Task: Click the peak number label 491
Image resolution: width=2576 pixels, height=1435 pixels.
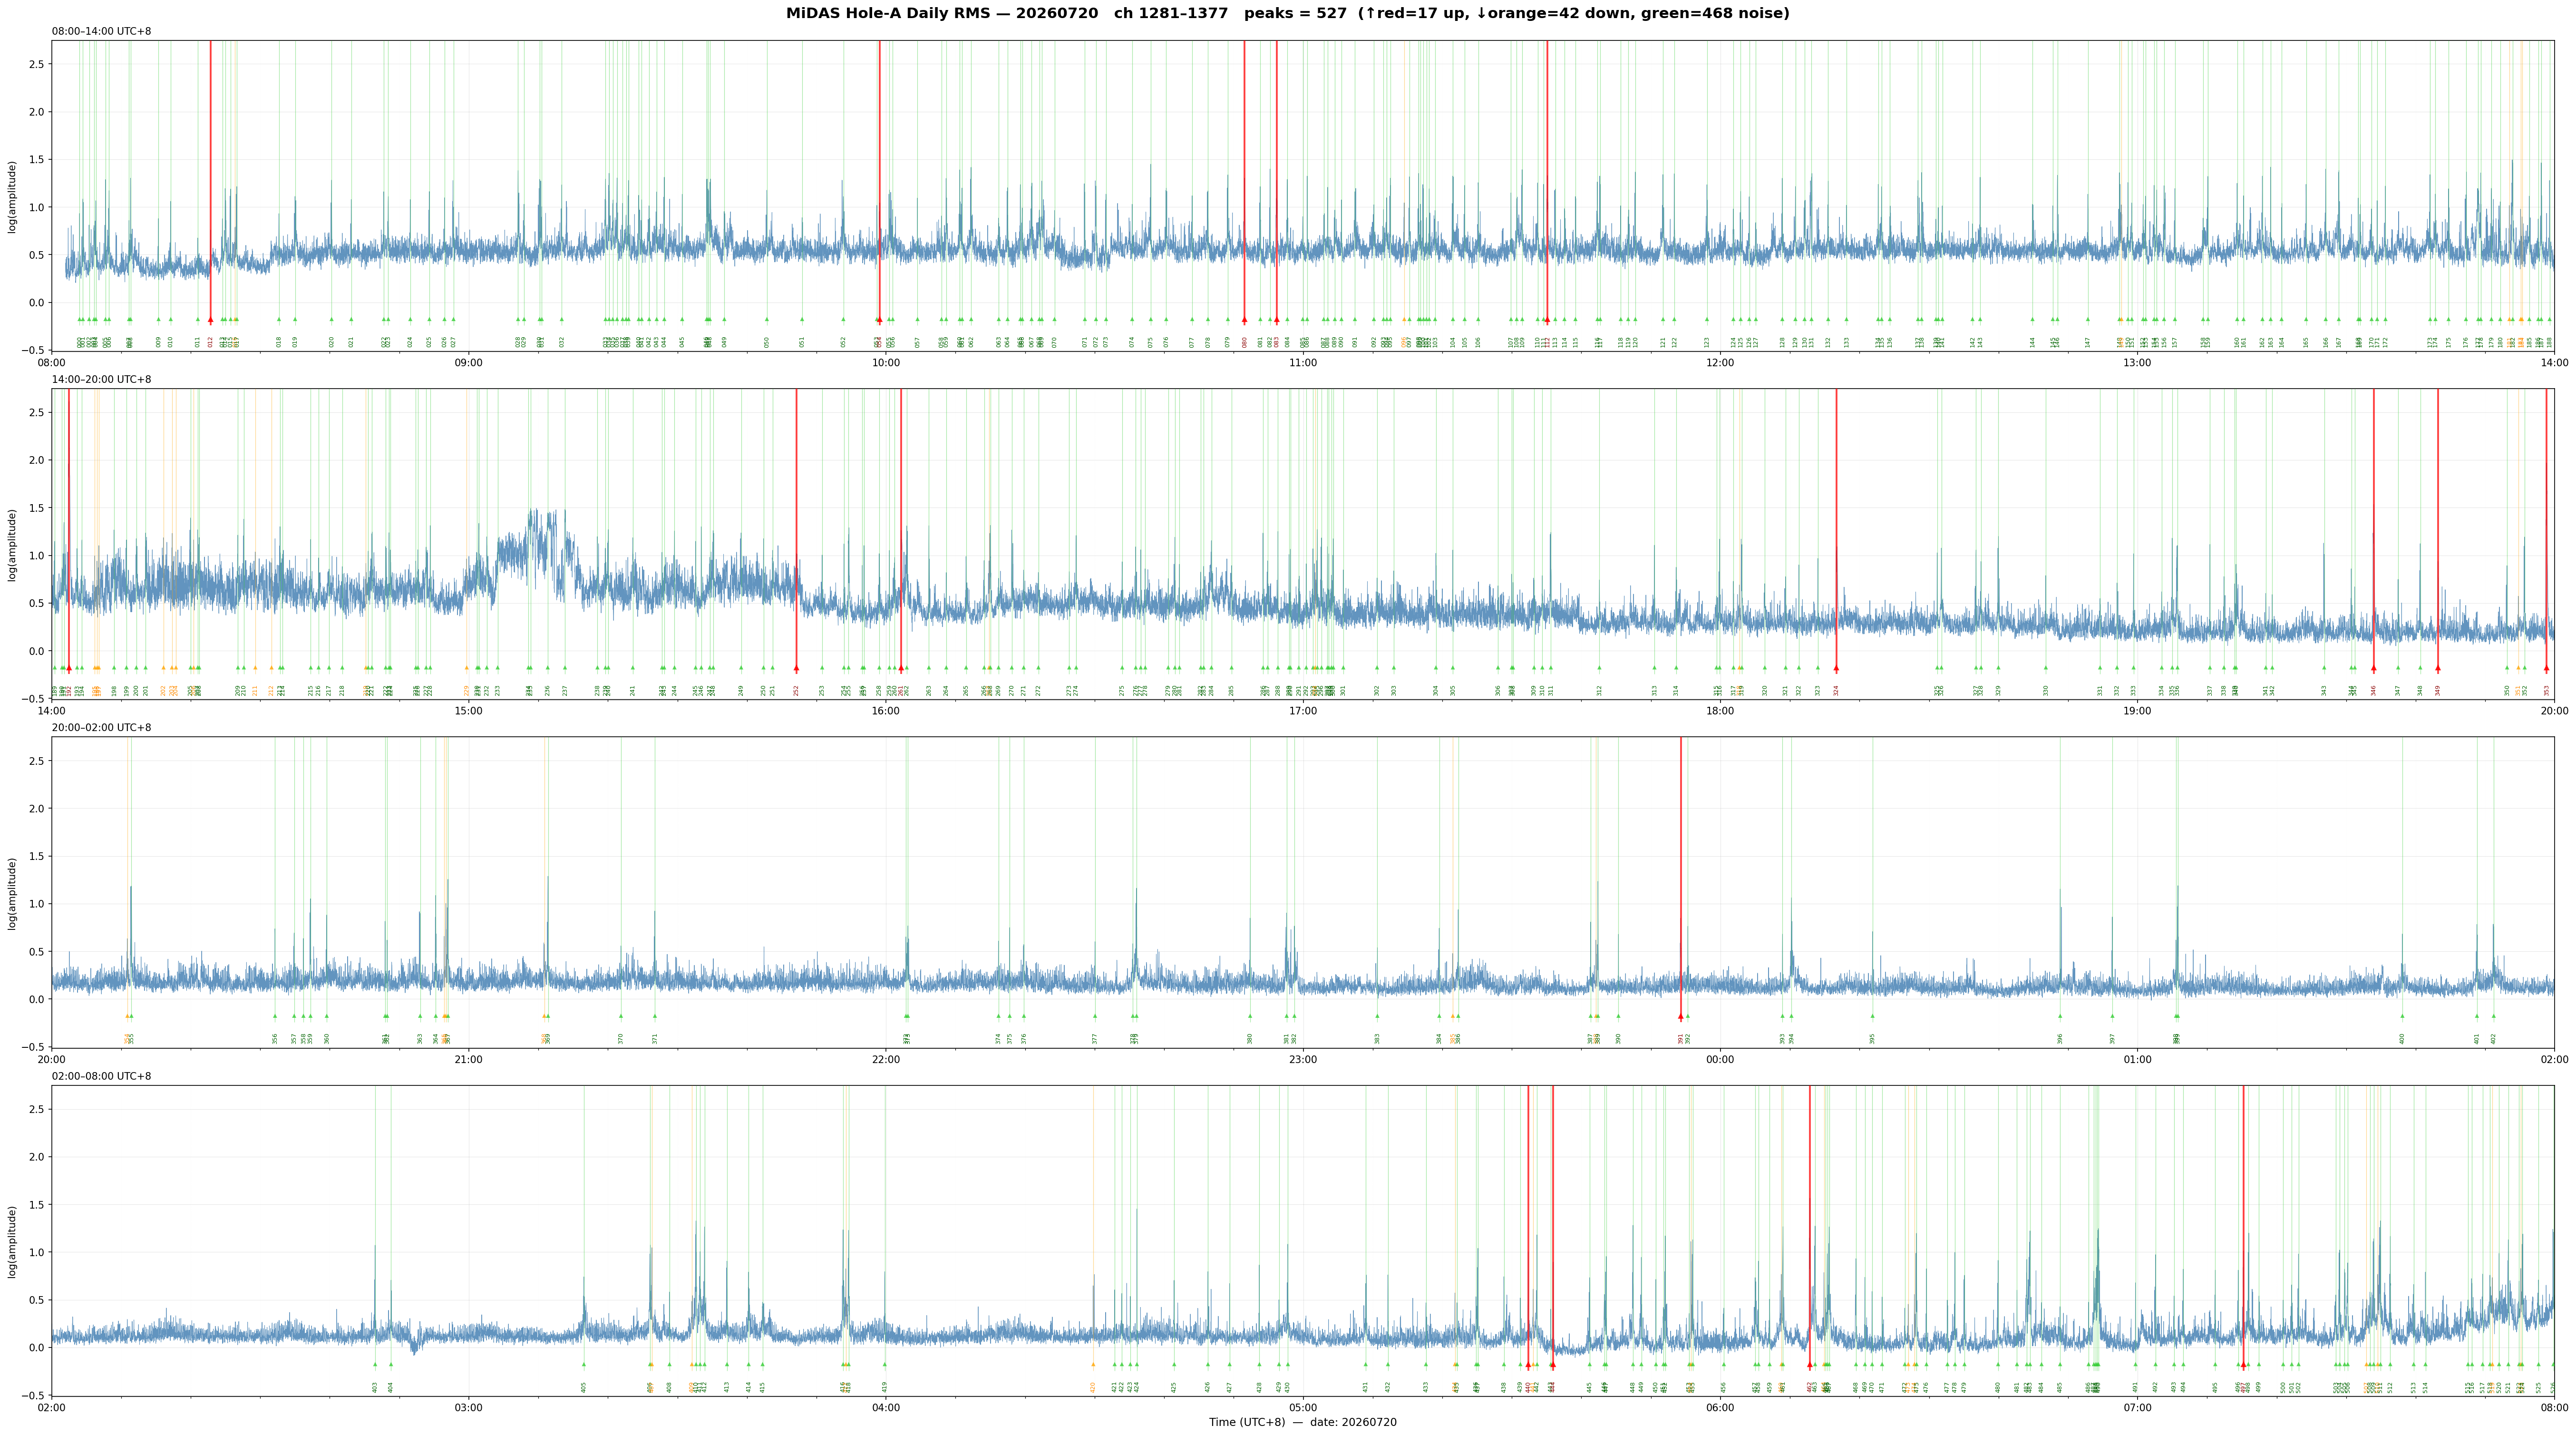Action: point(2135,1387)
